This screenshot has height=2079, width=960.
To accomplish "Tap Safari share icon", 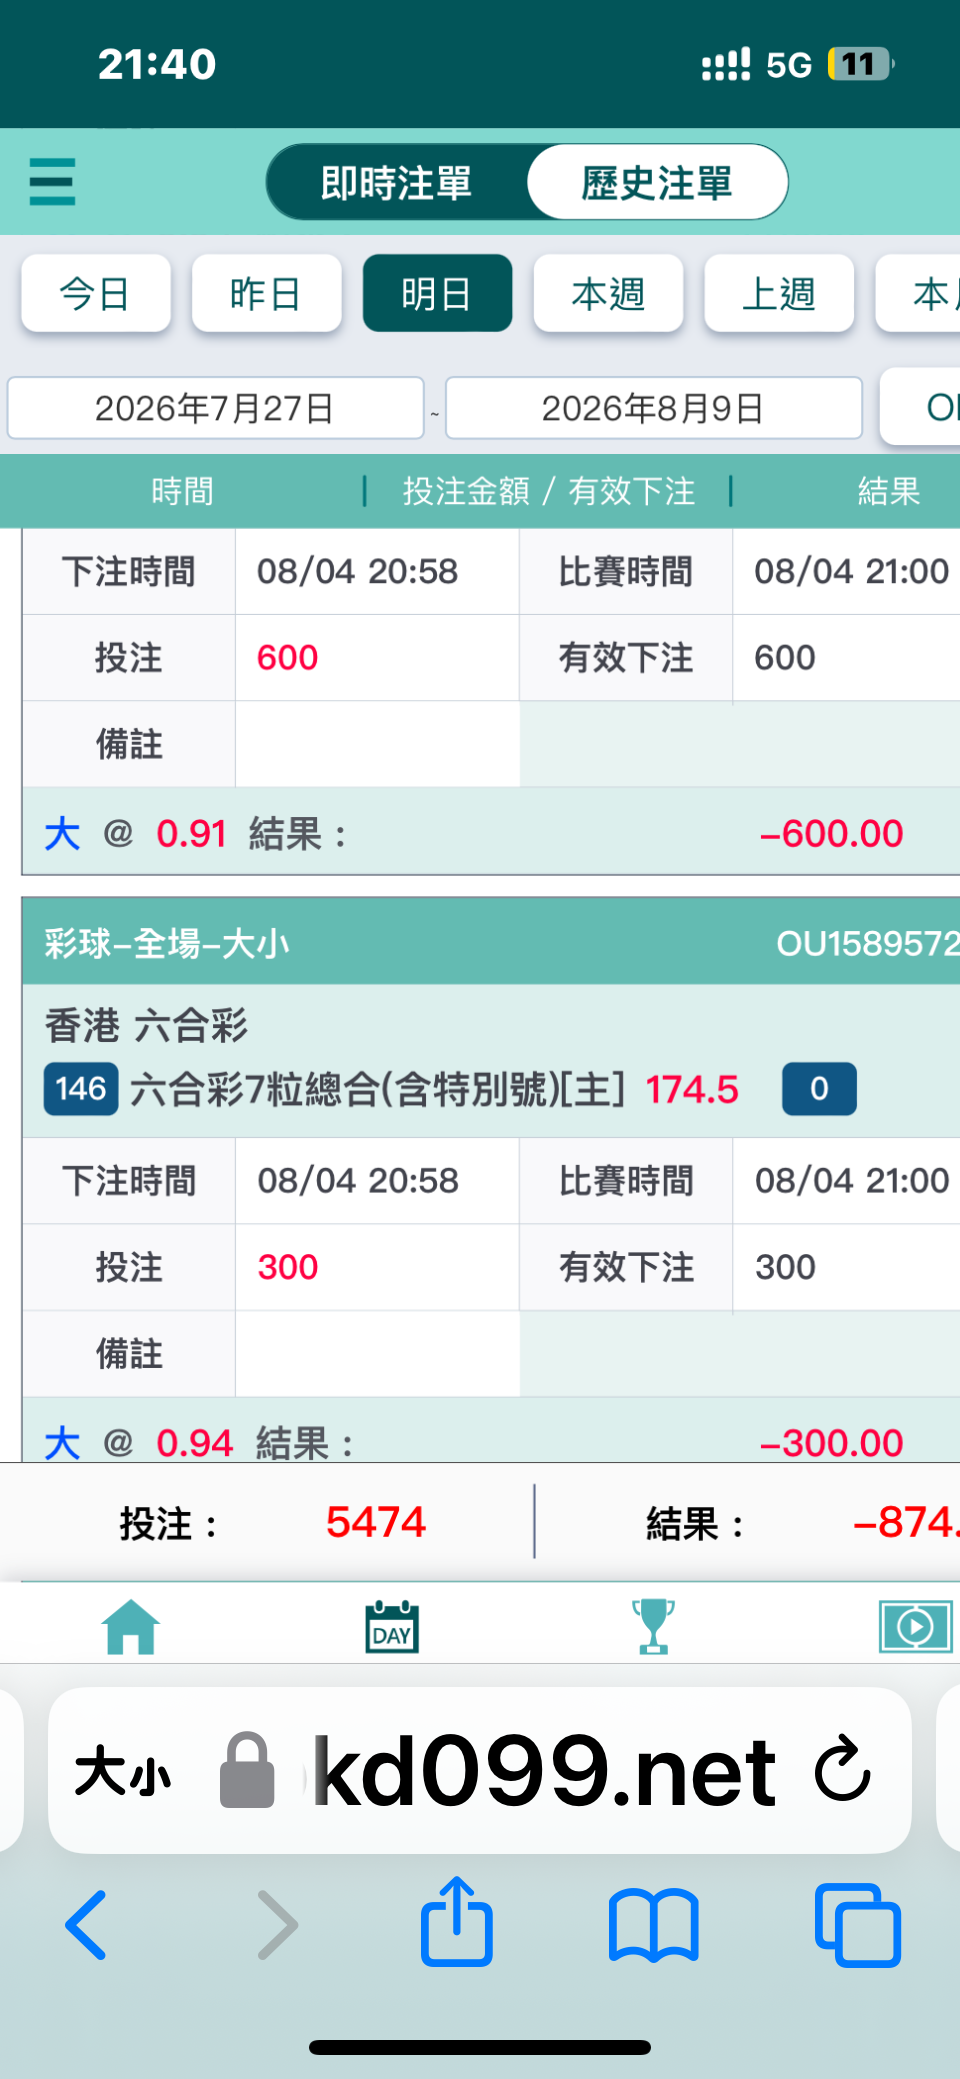I will click(x=457, y=1922).
